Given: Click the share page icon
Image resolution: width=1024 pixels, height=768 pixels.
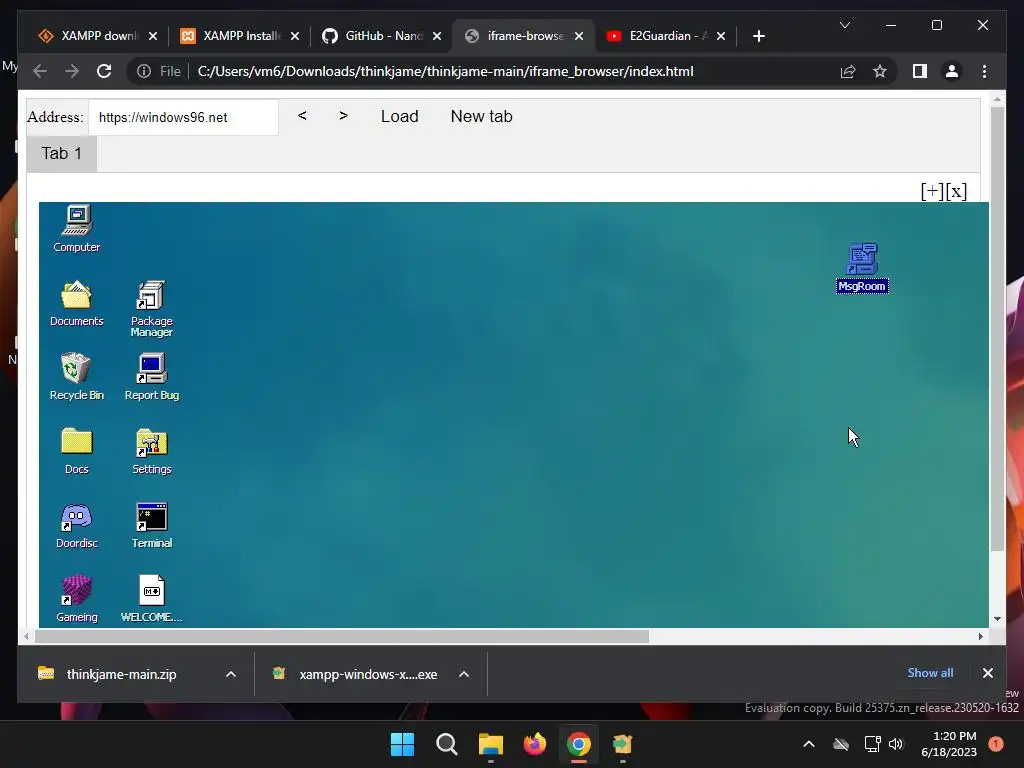Looking at the screenshot, I should coord(848,71).
